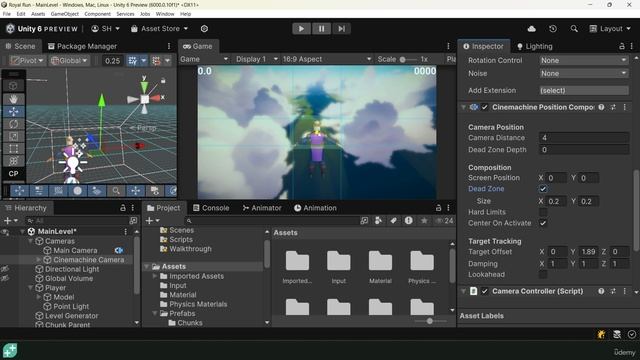
Task: Open the Component menu
Action: tap(97, 14)
